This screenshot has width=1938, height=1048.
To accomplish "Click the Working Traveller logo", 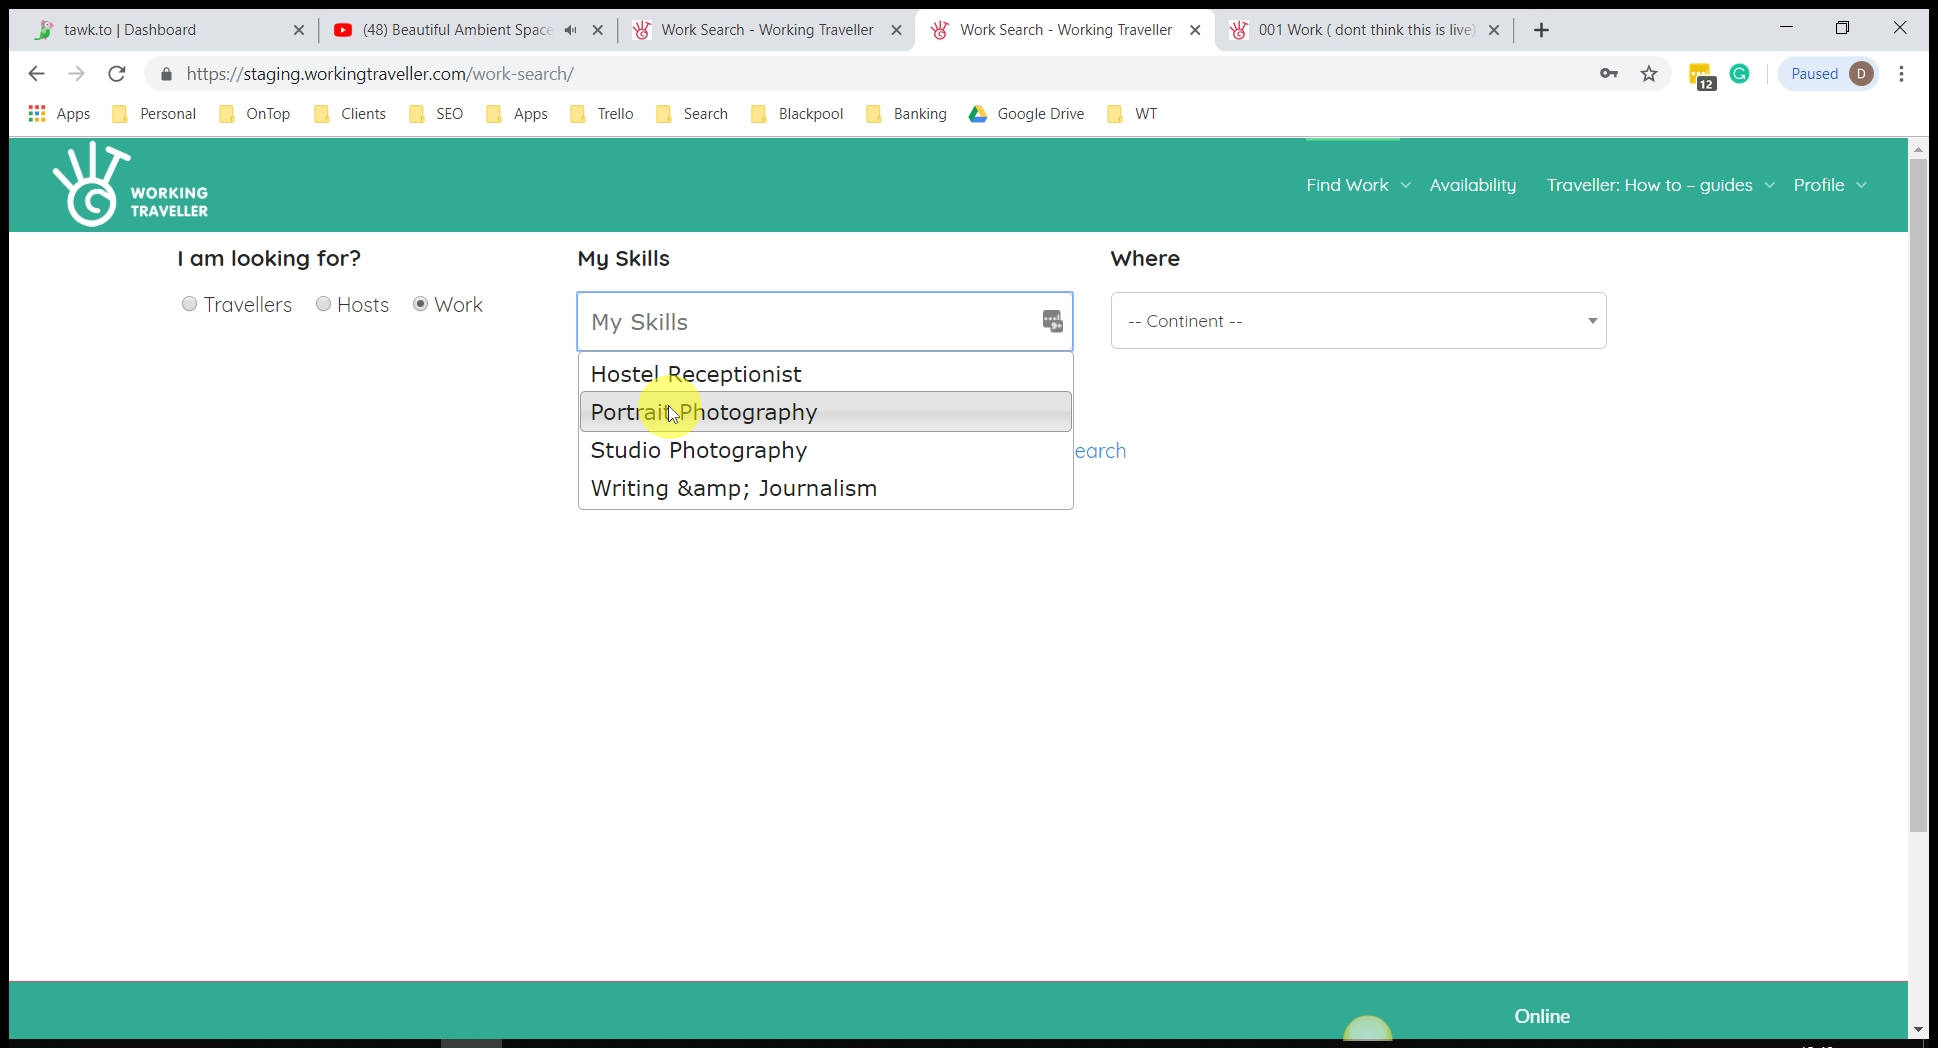I will pyautogui.click(x=130, y=185).
